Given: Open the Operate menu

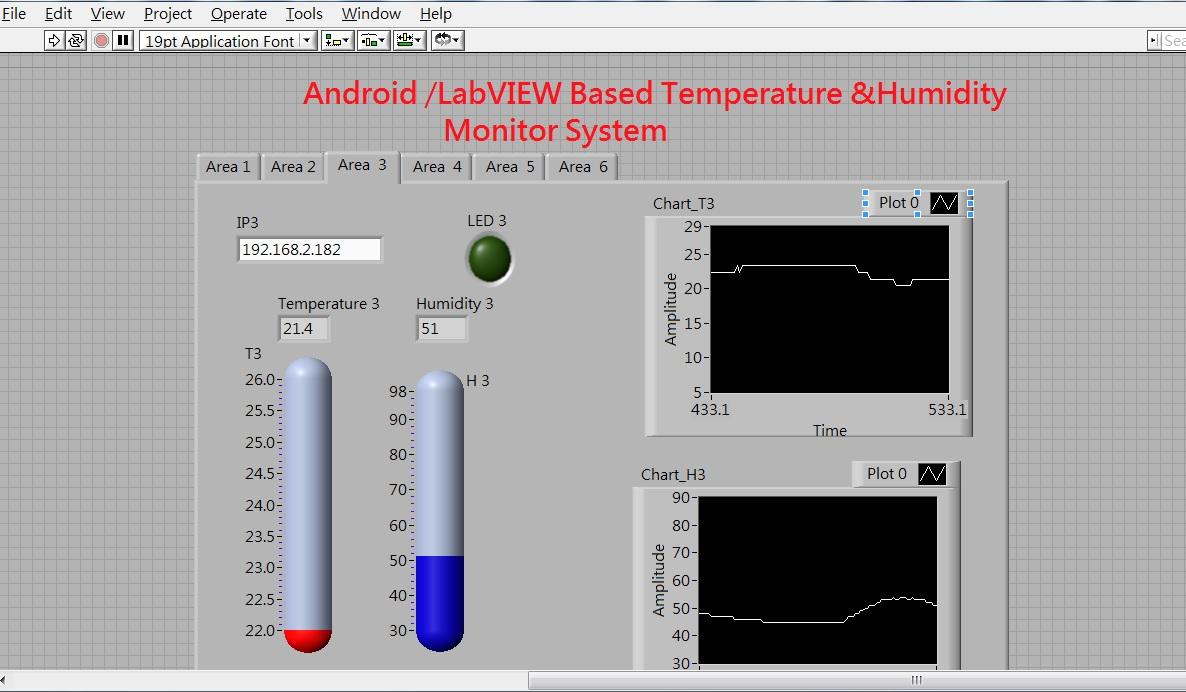Looking at the screenshot, I should pyautogui.click(x=238, y=14).
